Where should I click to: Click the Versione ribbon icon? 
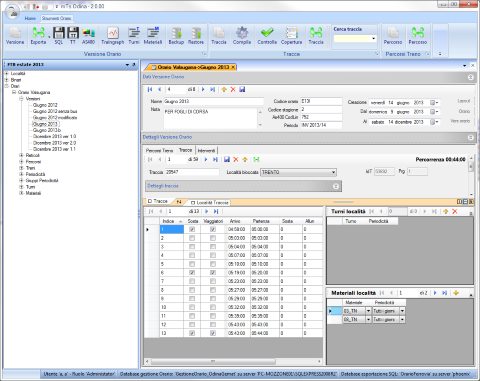15,36
